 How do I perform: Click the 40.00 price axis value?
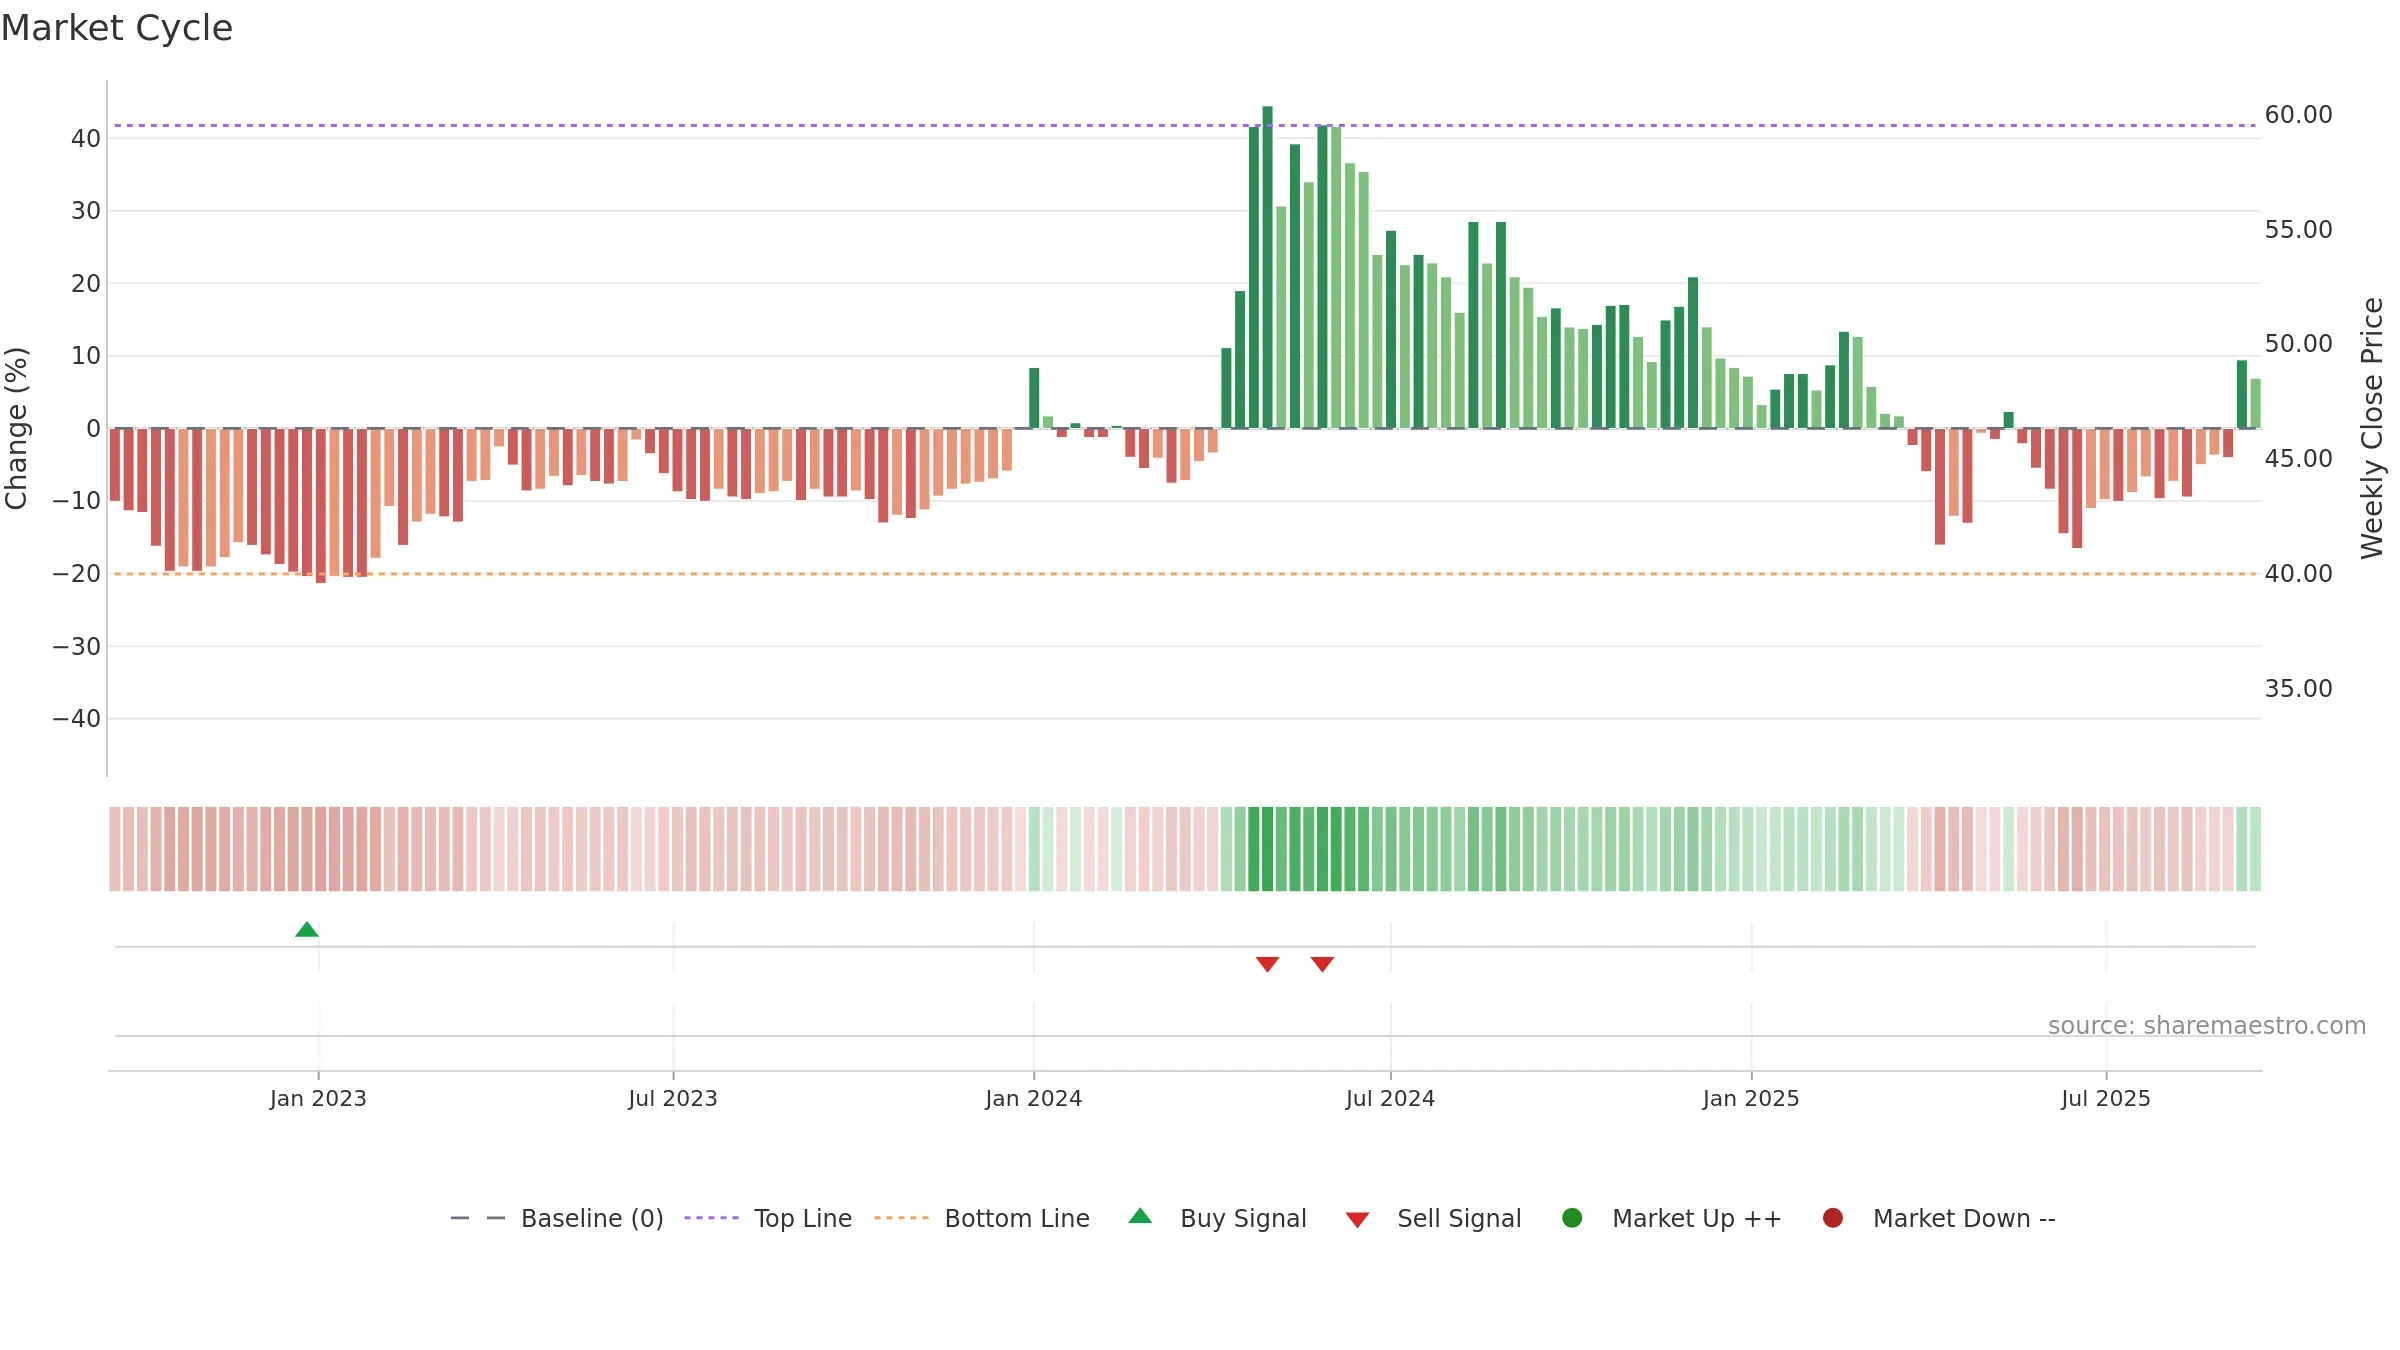coord(2298,574)
